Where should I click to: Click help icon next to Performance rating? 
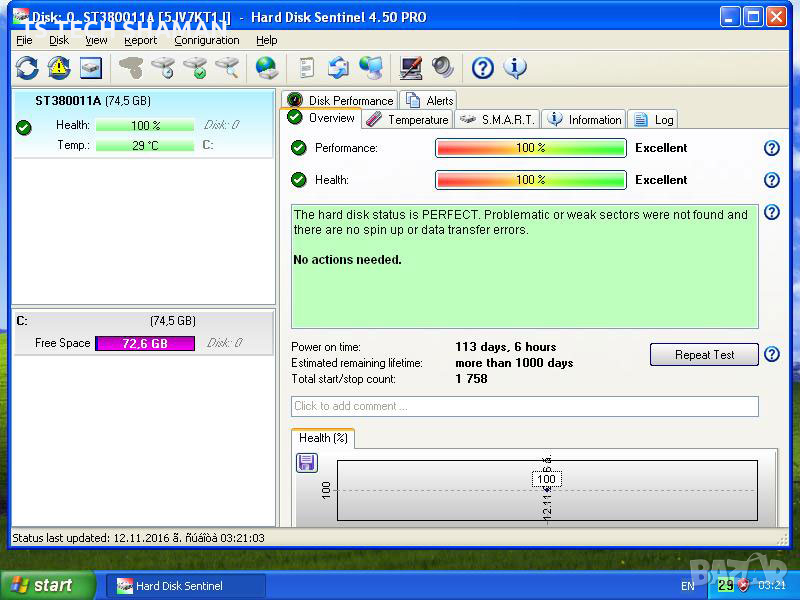click(x=771, y=148)
